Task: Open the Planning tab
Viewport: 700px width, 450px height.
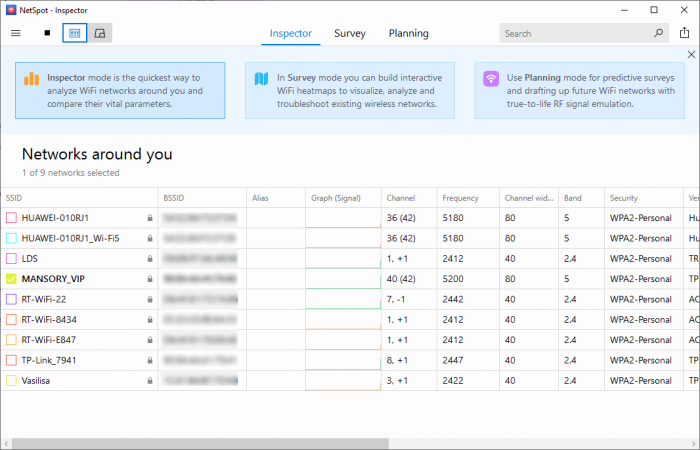Action: pyautogui.click(x=408, y=33)
